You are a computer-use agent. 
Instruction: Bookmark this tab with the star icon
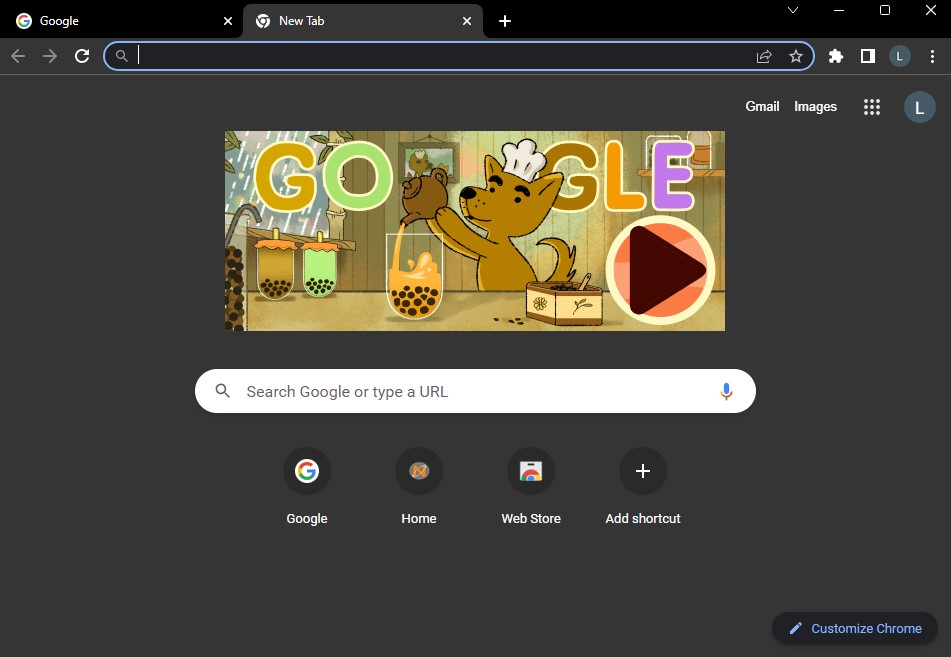(796, 56)
